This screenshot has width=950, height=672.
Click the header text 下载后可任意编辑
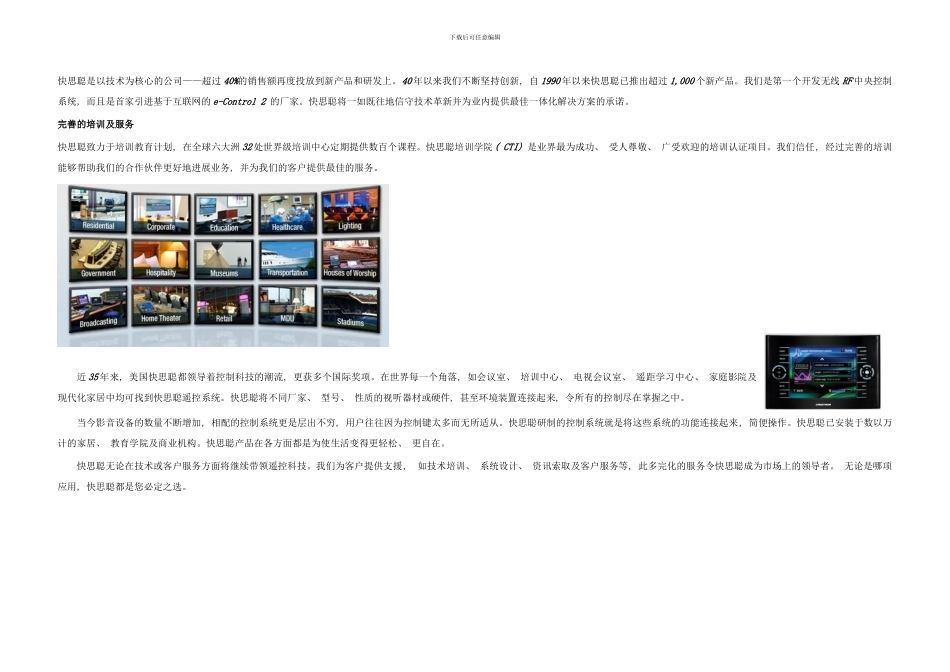point(475,38)
